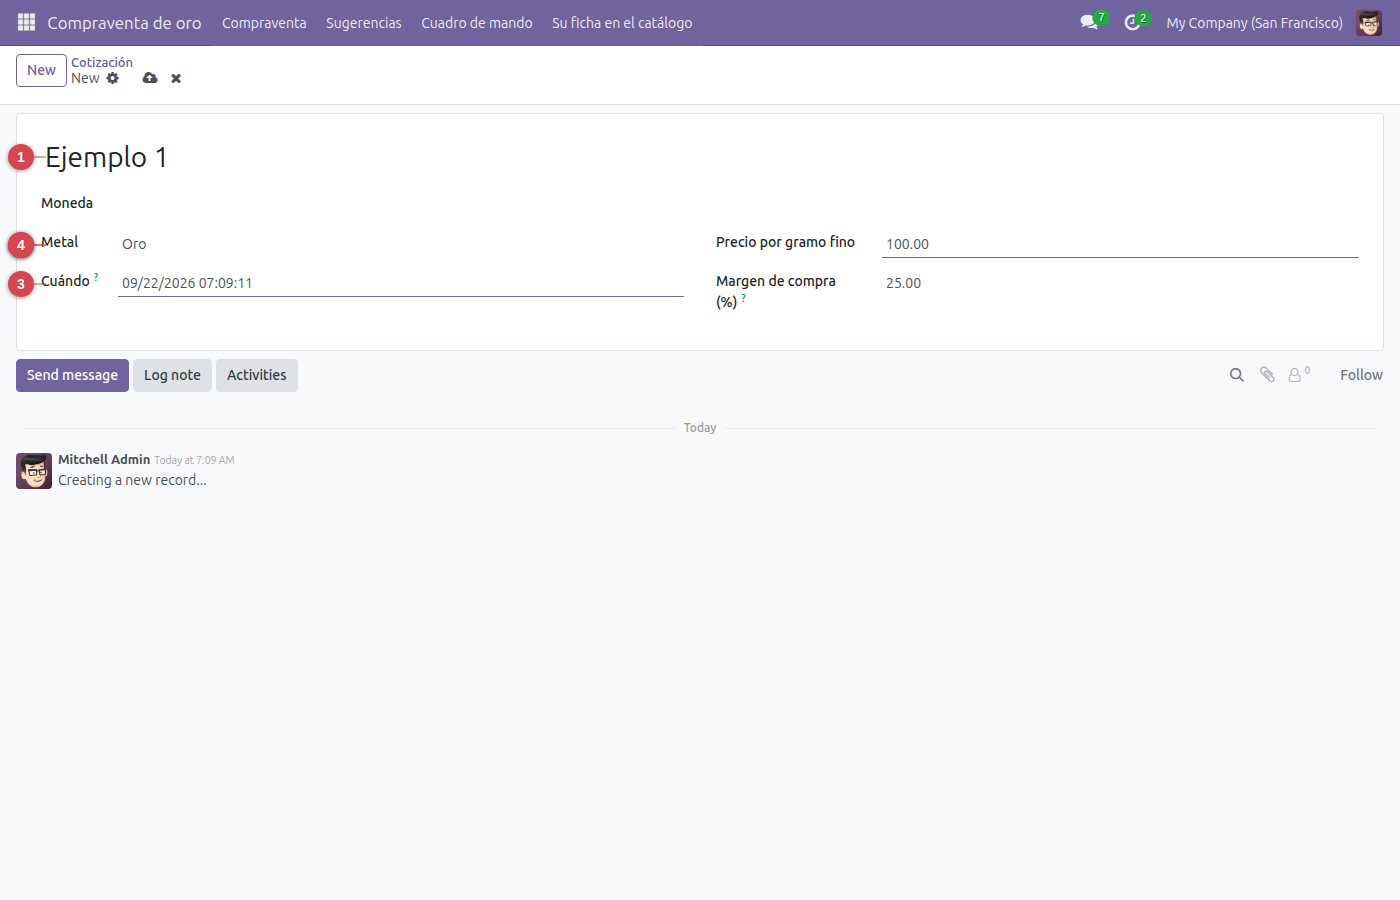Open the Compraventa menu

tap(264, 22)
